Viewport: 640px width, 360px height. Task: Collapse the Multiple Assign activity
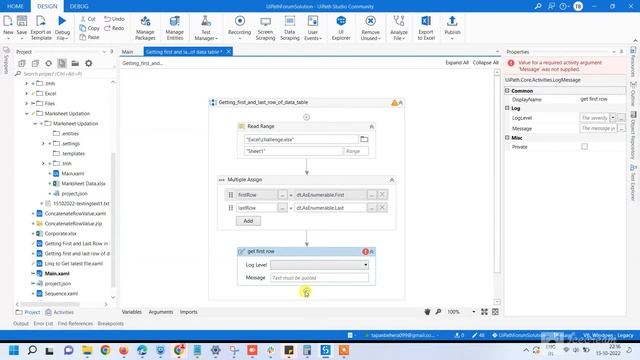point(392,180)
